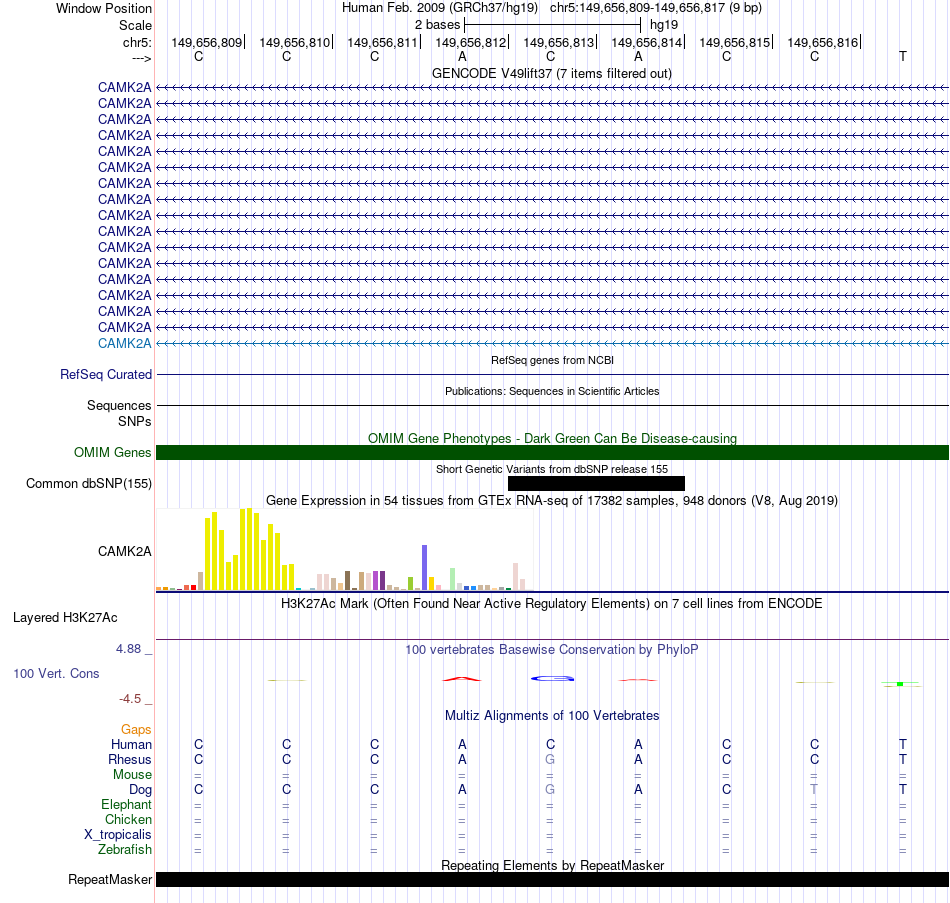Viewport: 950px width, 903px height.
Task: Click the Human species label
Action: [x=131, y=745]
